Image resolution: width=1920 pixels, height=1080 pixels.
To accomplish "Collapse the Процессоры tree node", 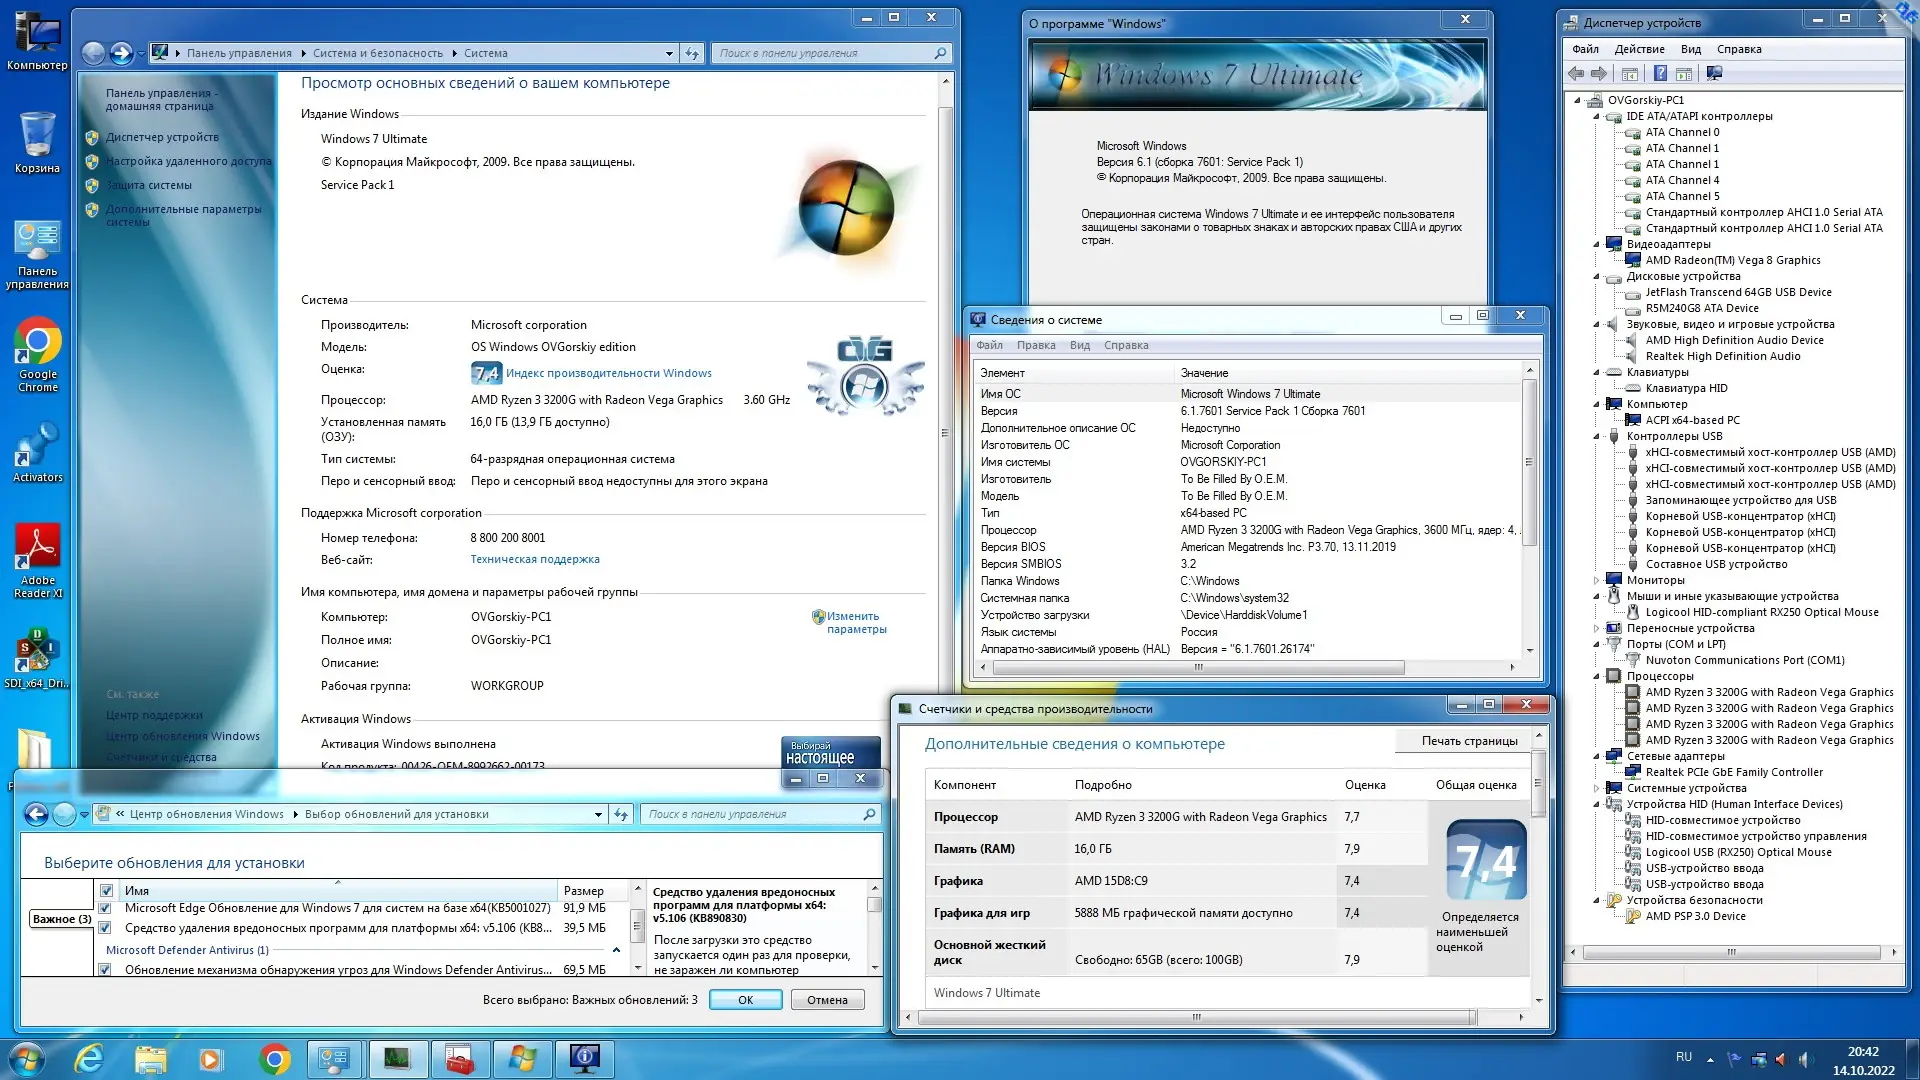I will tap(1597, 676).
